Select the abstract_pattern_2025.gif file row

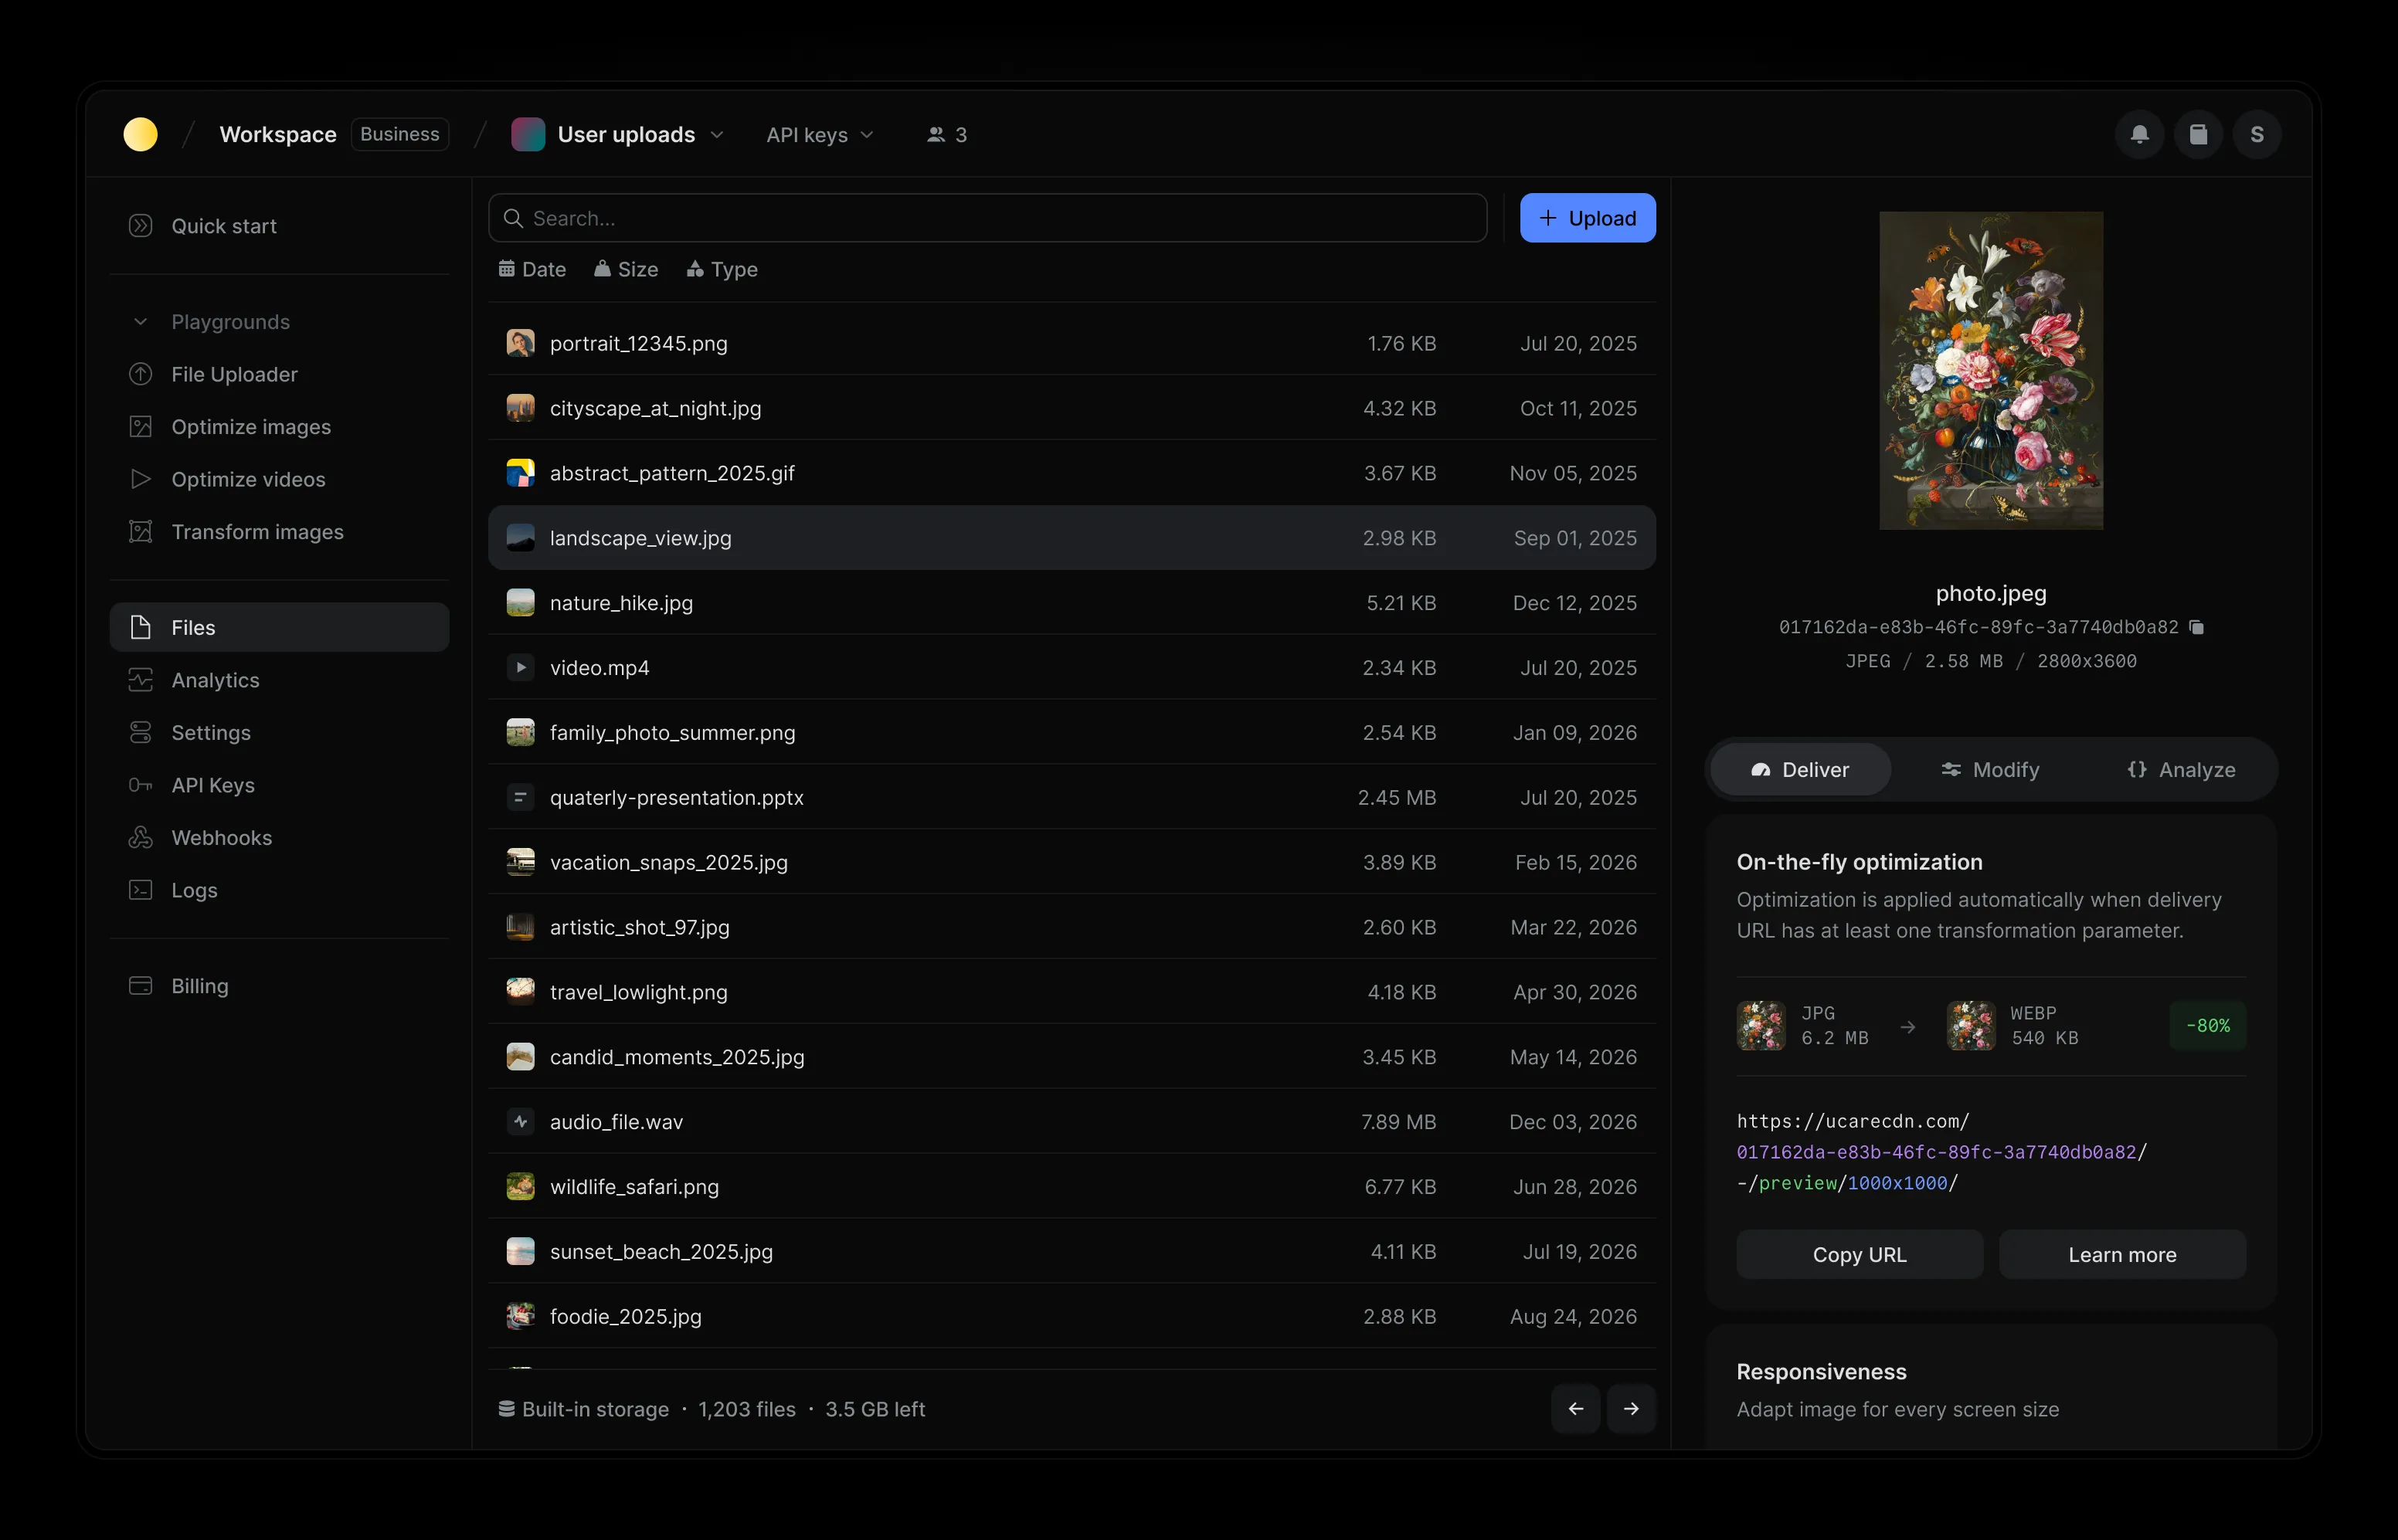point(1071,473)
